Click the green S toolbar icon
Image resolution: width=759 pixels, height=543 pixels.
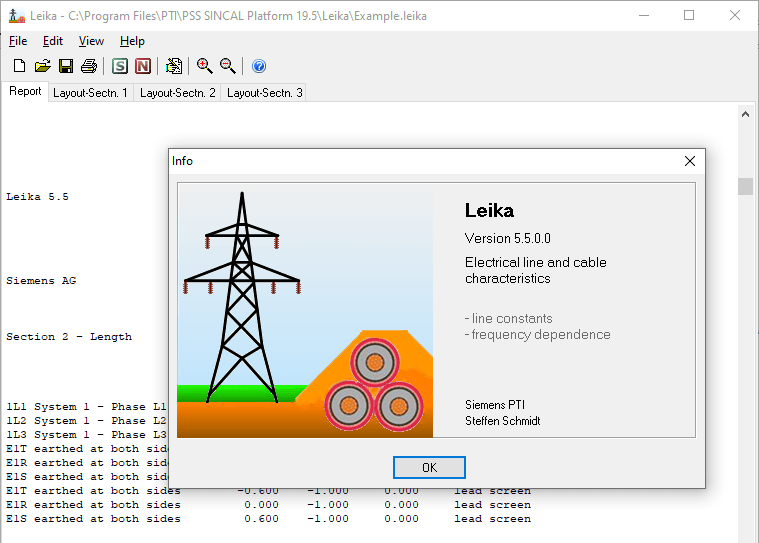[120, 66]
